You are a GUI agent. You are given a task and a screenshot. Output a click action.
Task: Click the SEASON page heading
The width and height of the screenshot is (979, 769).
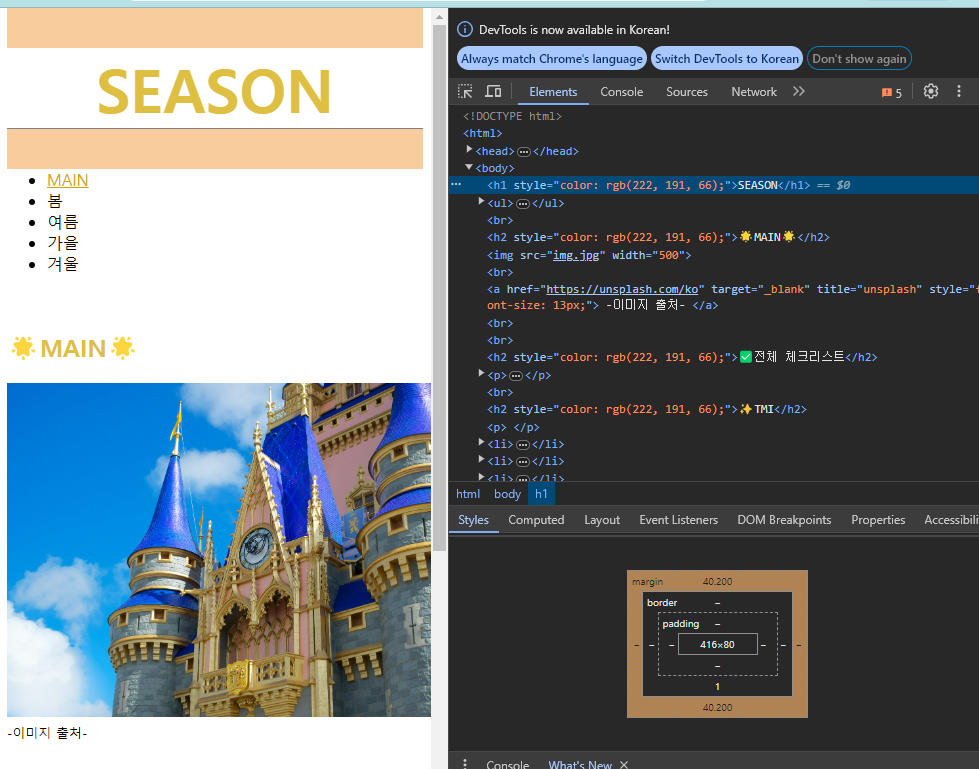click(x=214, y=91)
